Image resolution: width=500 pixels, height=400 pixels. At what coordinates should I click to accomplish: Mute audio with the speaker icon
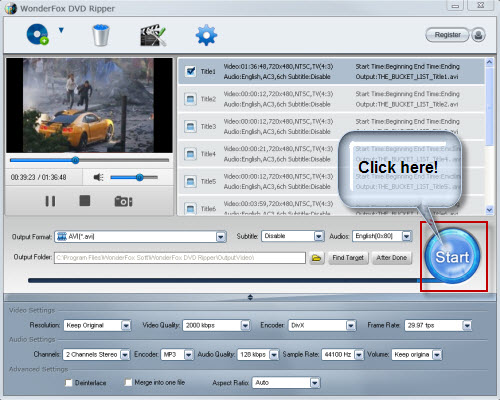98,177
